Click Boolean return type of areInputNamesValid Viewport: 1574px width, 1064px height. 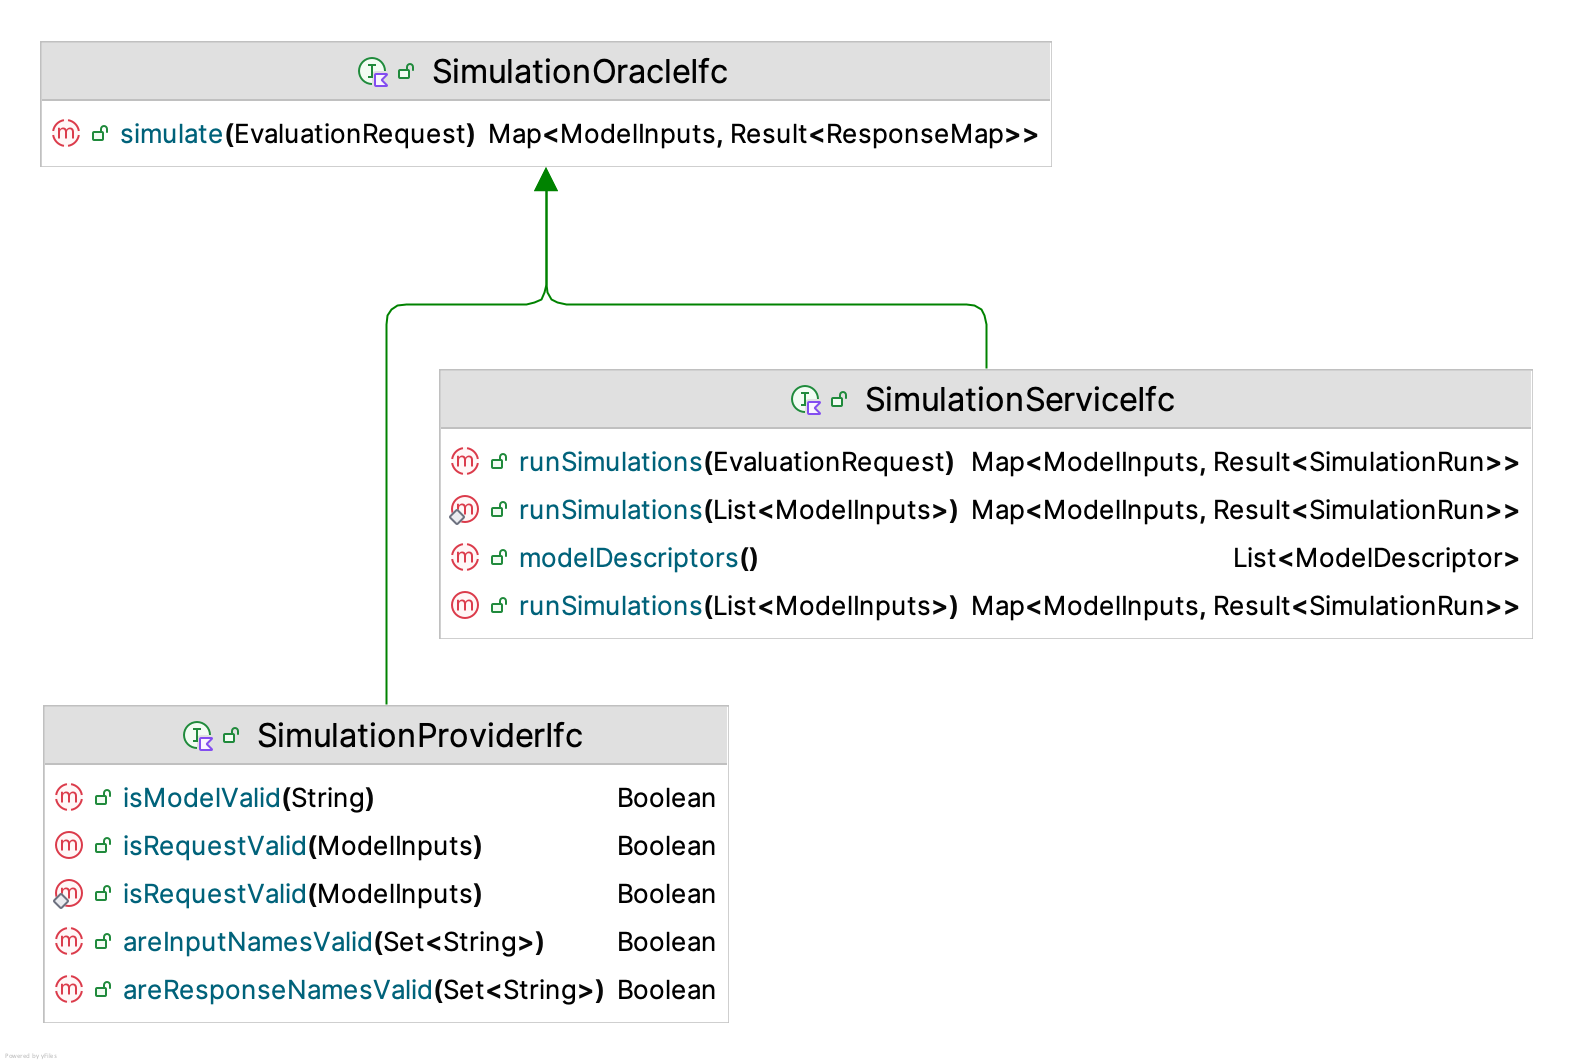coord(666,942)
